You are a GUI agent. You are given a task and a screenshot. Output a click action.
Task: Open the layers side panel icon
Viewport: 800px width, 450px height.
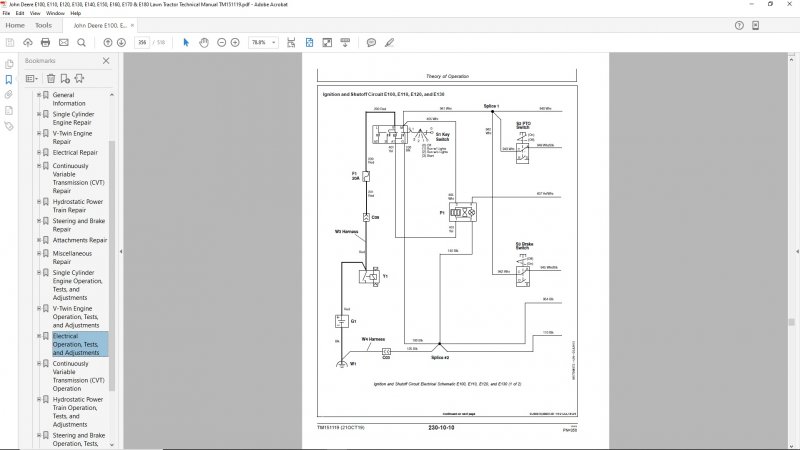[x=9, y=111]
